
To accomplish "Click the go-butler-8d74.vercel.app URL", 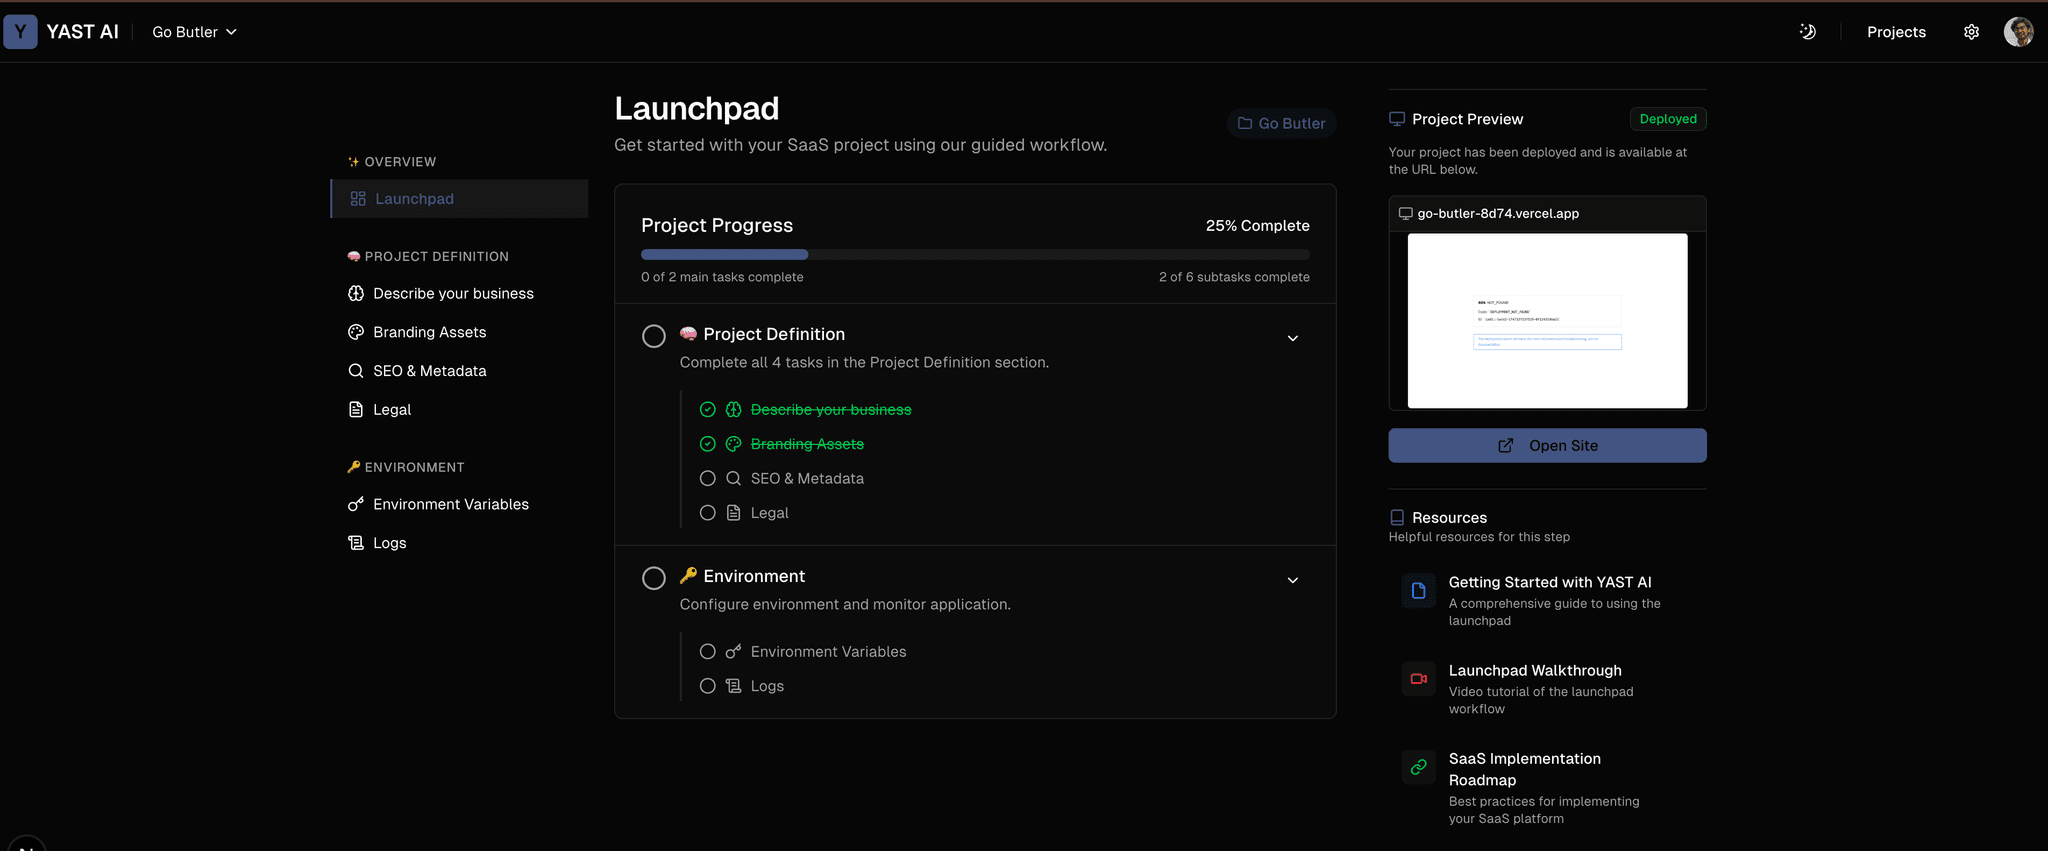I will [x=1498, y=213].
